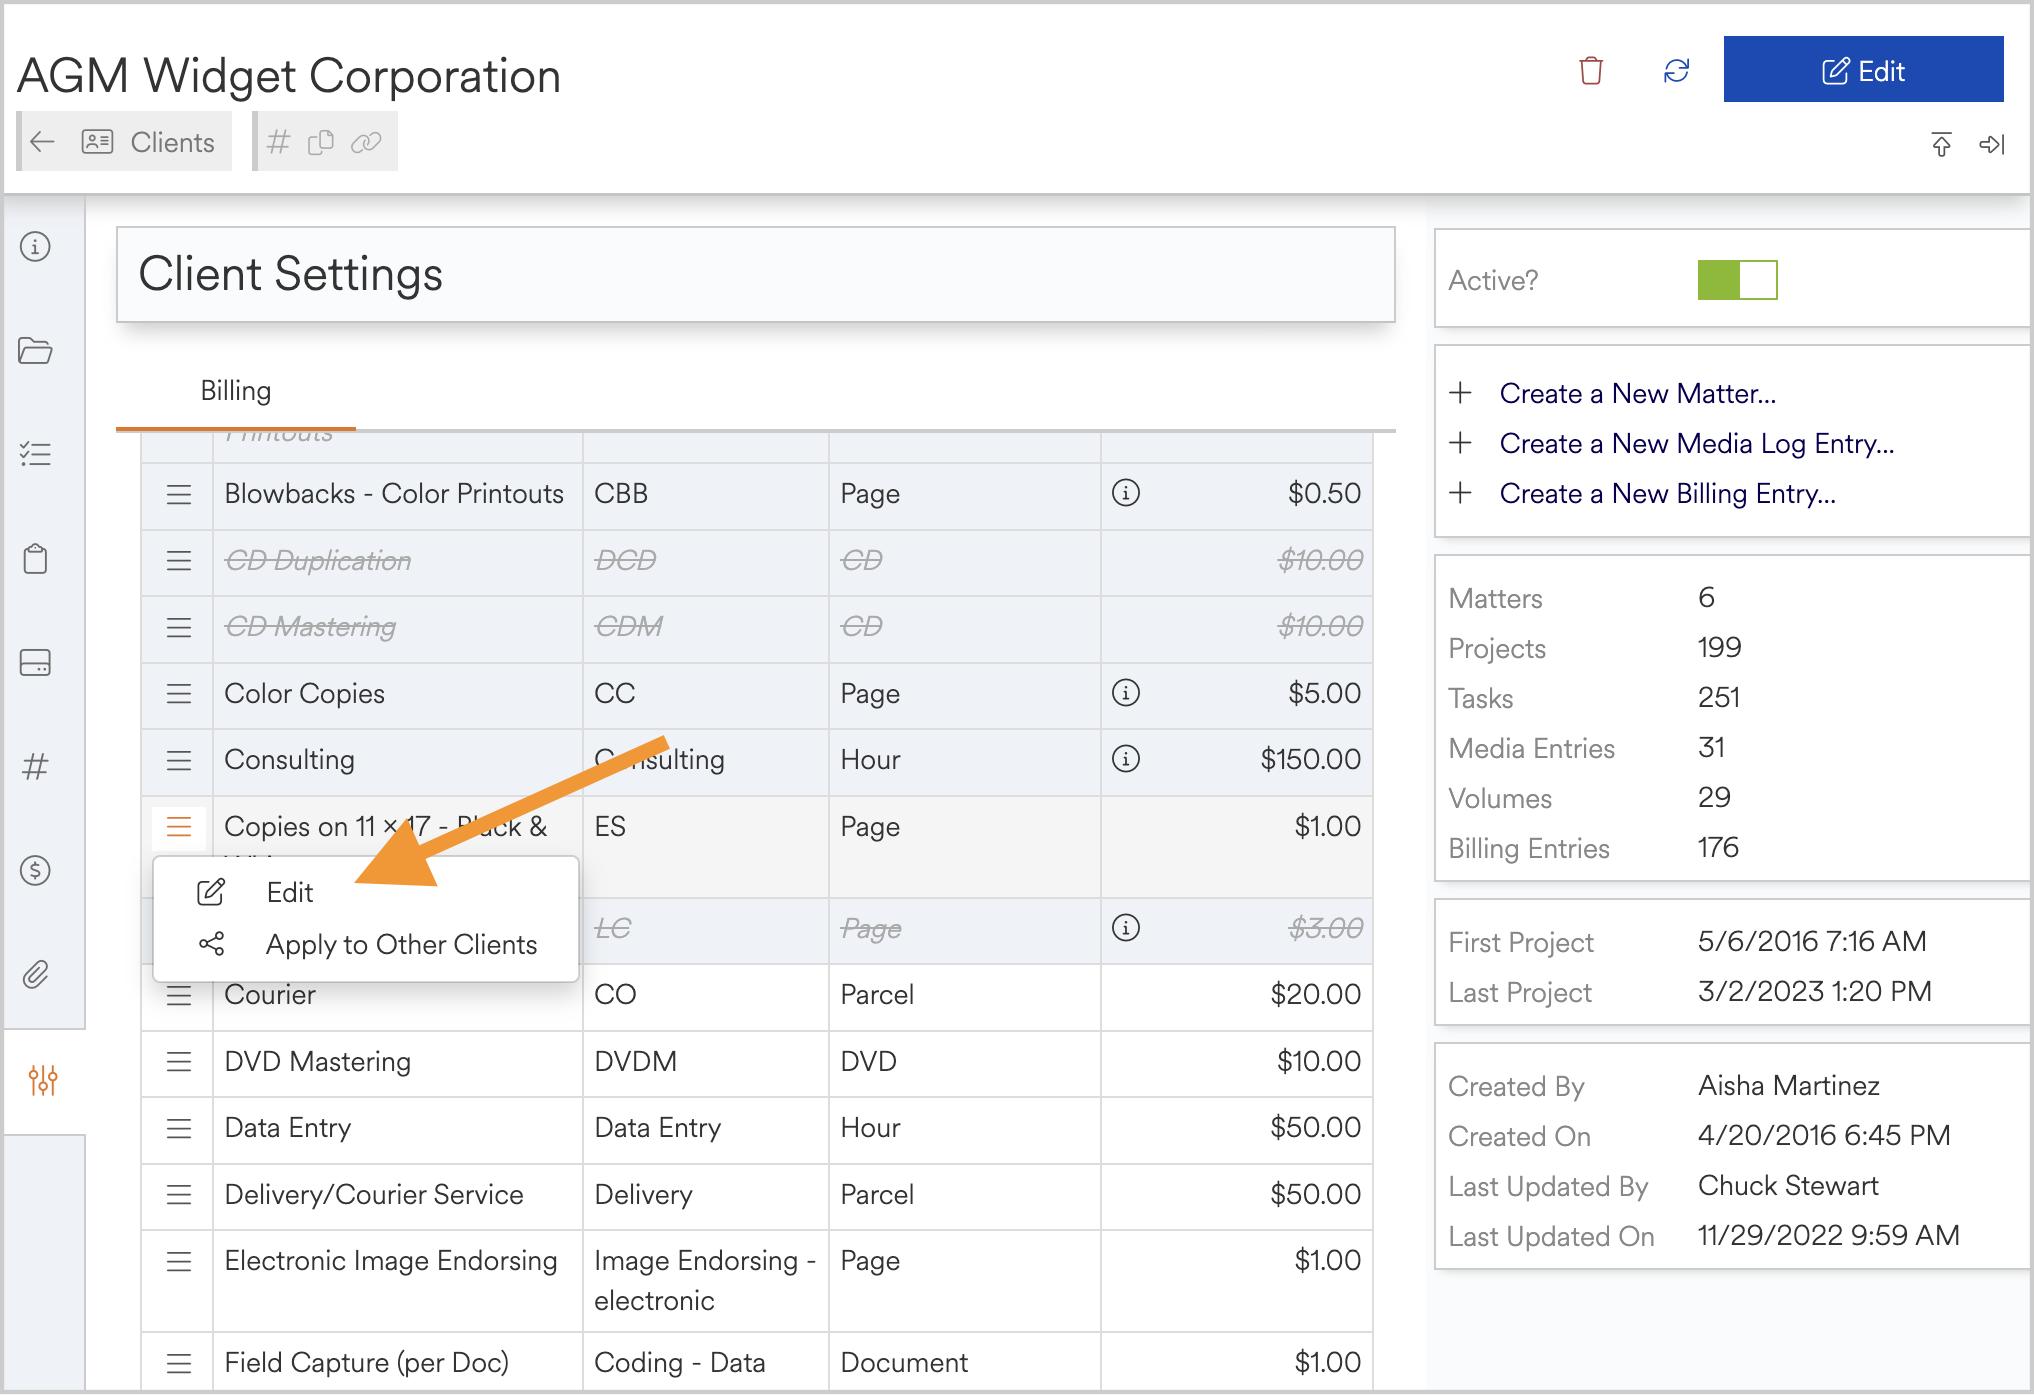
Task: Click the Projects count 199
Action: 1719,648
